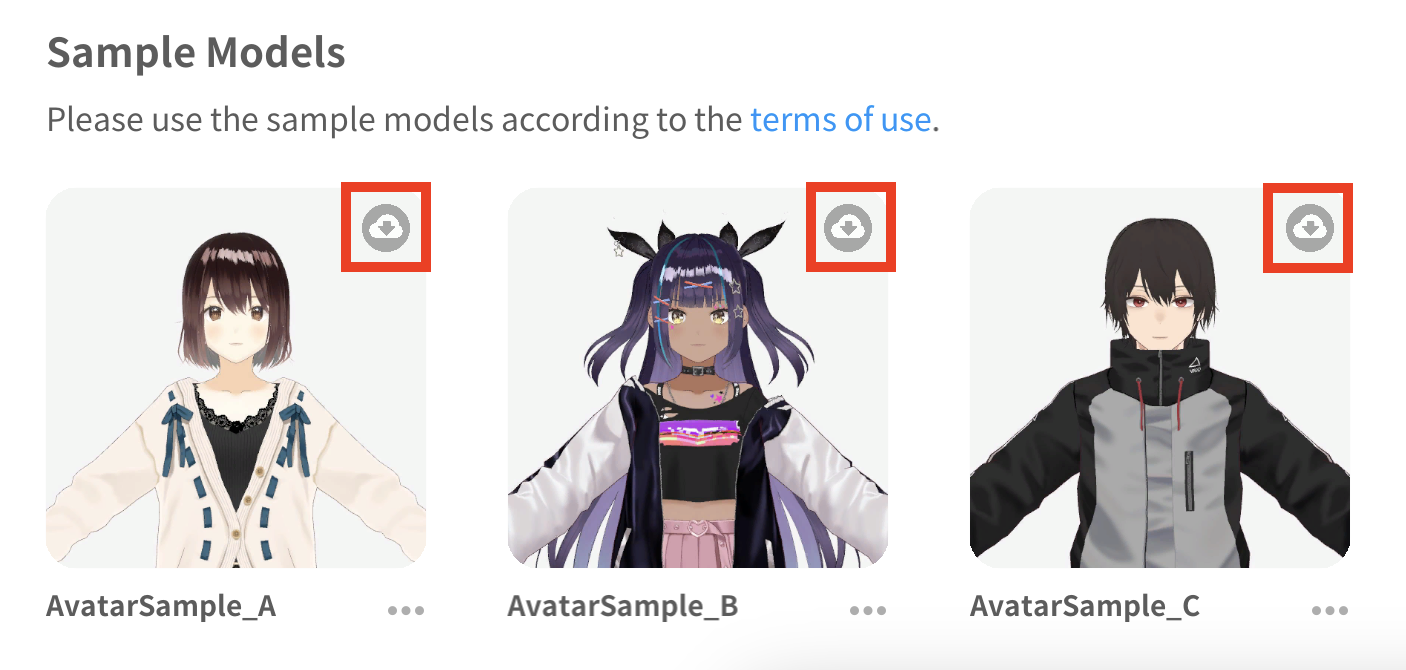Open the three-dot menu for AvatarSample_C

click(x=1330, y=610)
